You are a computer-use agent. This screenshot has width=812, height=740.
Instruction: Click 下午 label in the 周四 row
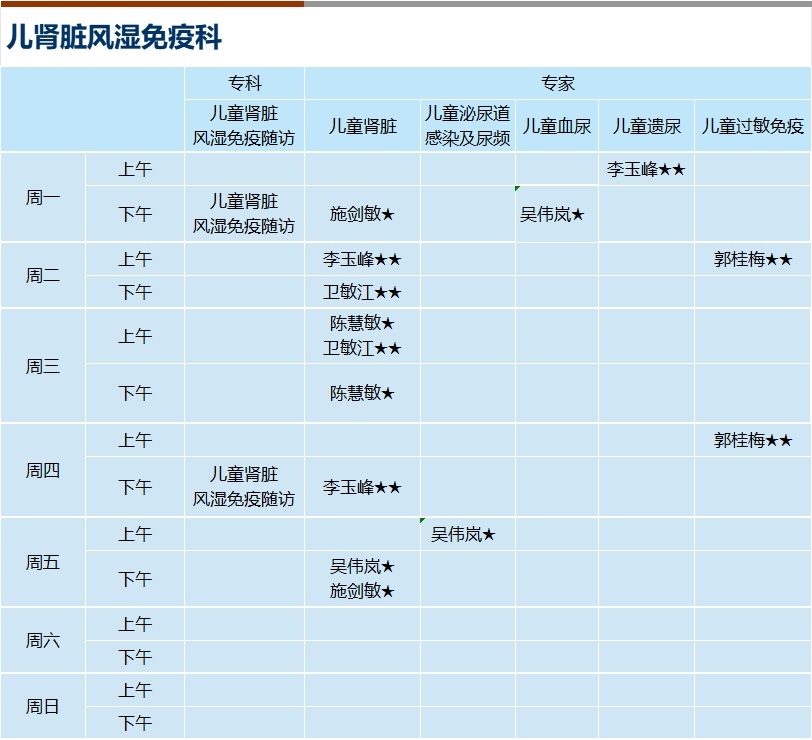coord(135,487)
